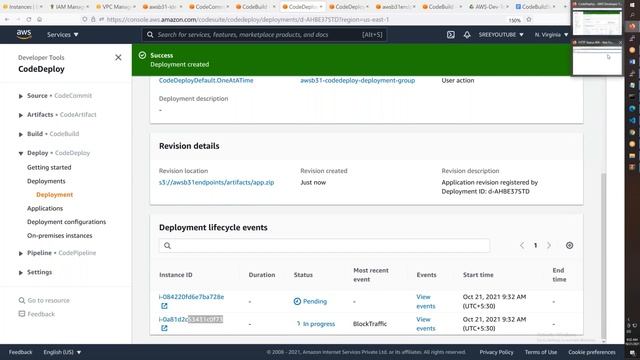640x360 pixels.
Task: Reload the page with browser refresh icon
Action: 29,20
